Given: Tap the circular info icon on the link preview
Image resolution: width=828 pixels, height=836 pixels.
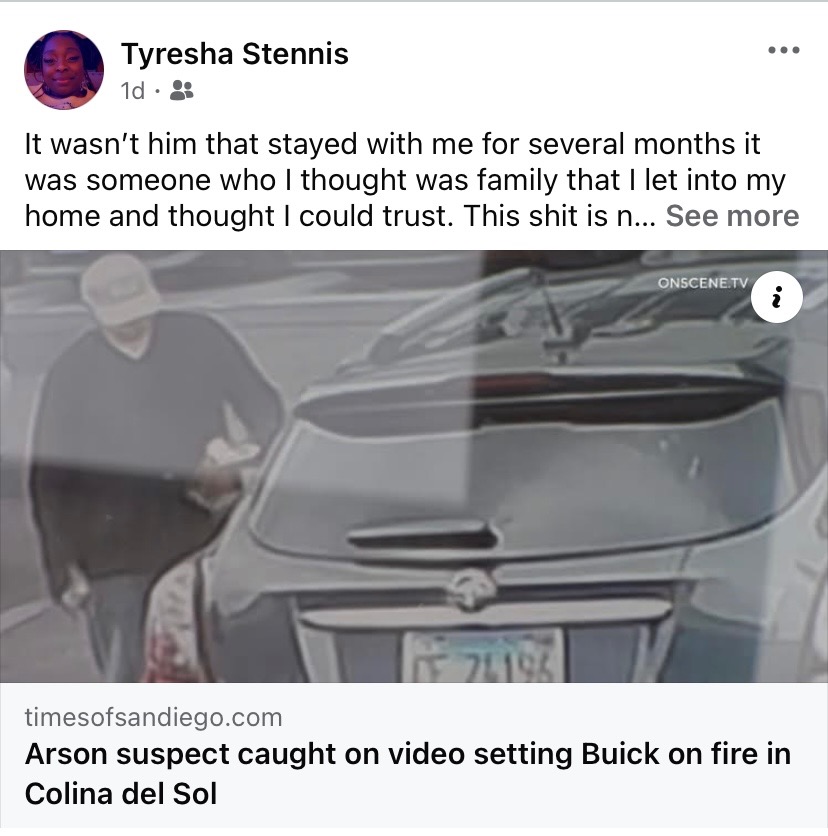Looking at the screenshot, I should tap(776, 298).
